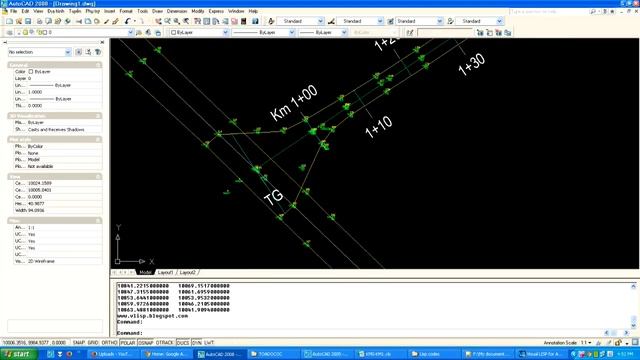This screenshot has height=360, width=640.
Task: Click the Plot (printer) icon
Action: tap(40, 21)
